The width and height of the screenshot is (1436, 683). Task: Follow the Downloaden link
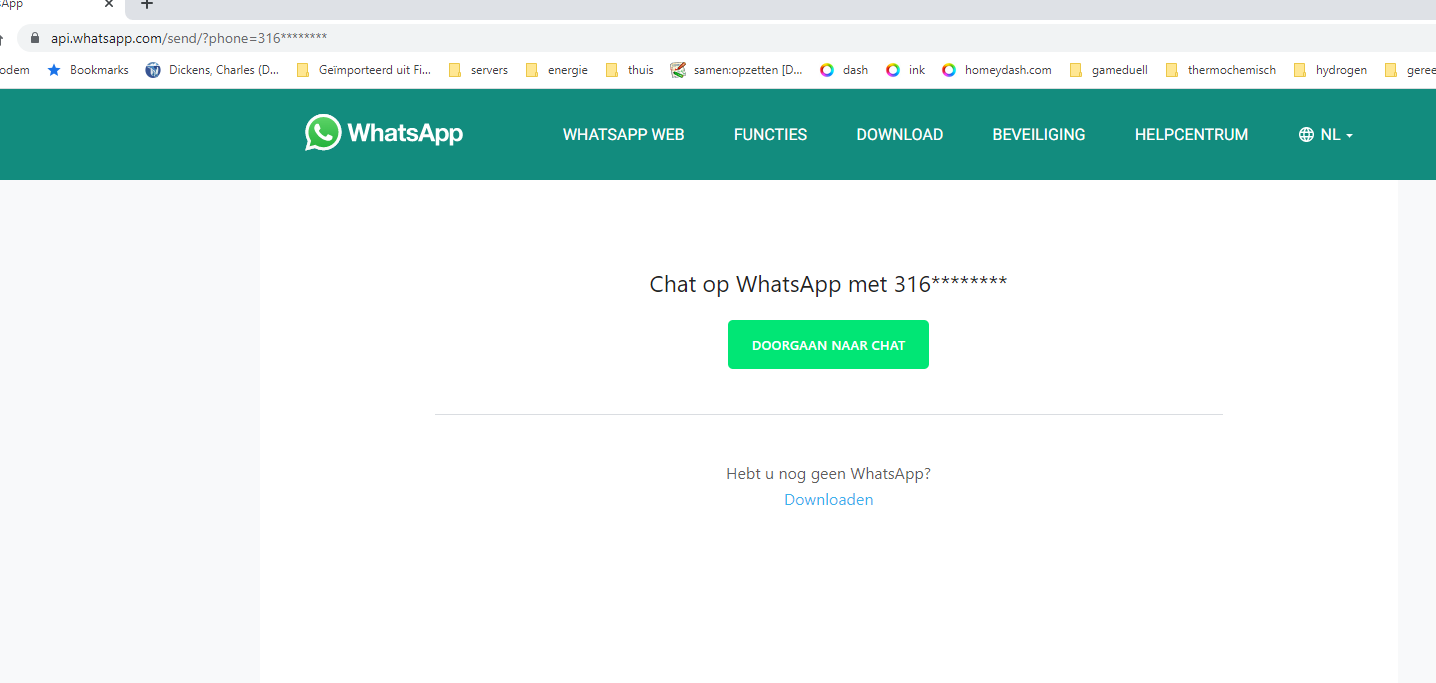(x=828, y=499)
